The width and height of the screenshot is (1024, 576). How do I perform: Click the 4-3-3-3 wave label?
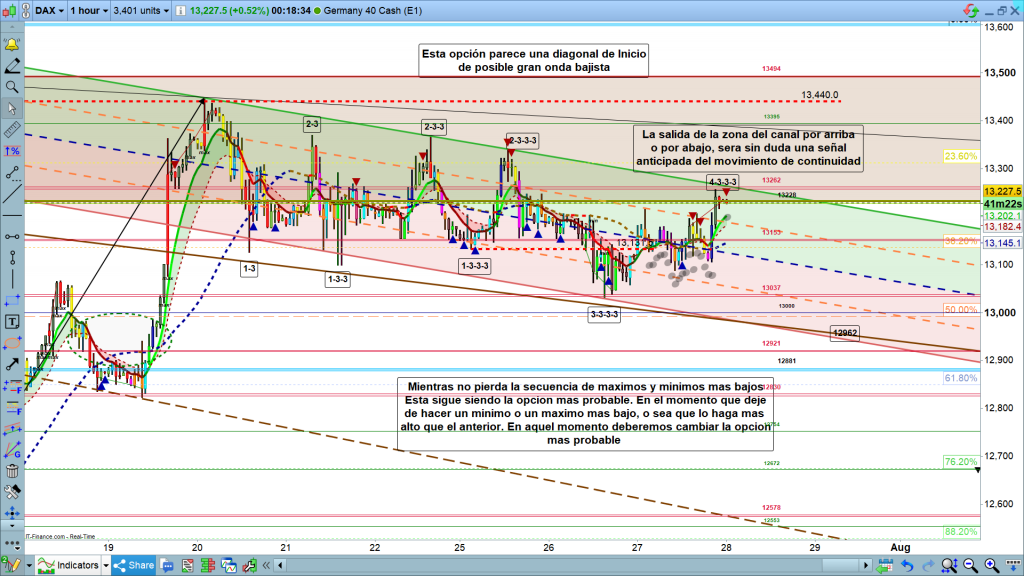722,182
